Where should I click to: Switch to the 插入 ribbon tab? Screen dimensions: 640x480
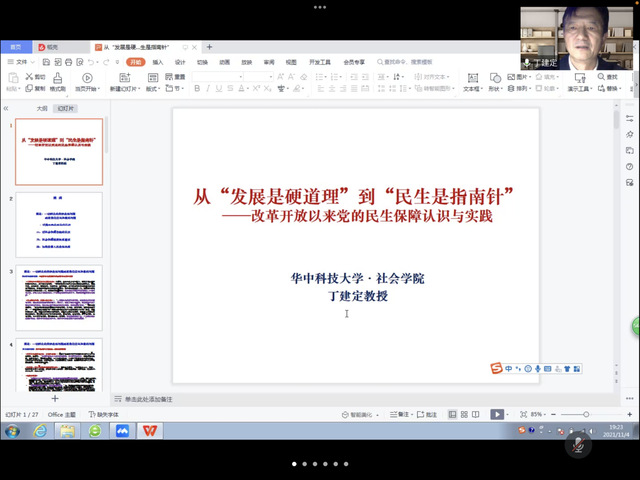coord(158,62)
